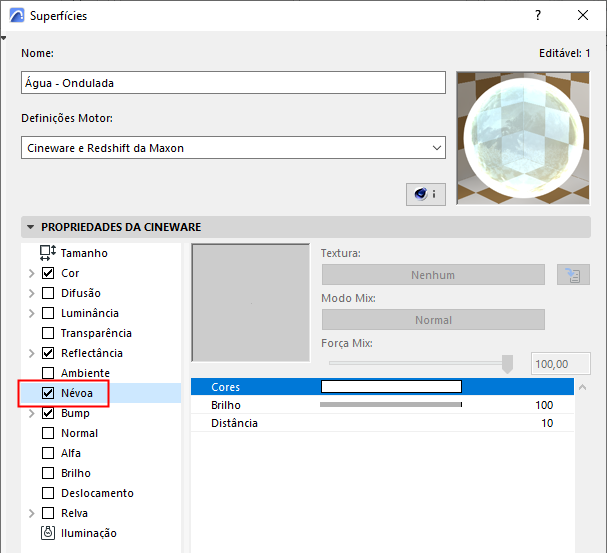Screen dimensions: 607x553
Task: Enable the Normal channel checkbox
Action: tap(48, 433)
